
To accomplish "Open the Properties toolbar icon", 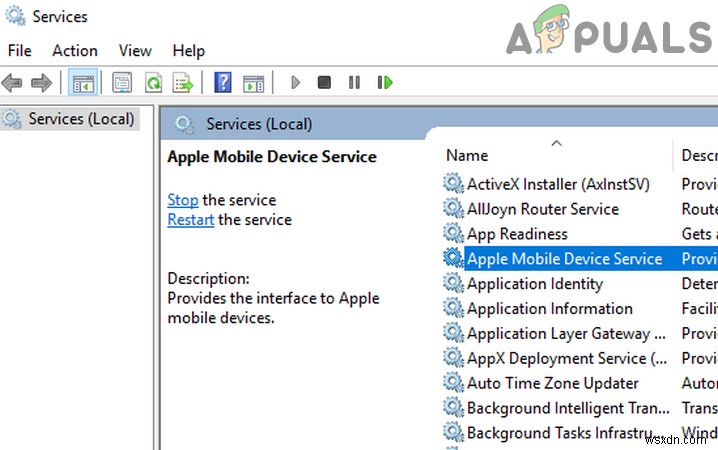I will pyautogui.click(x=122, y=83).
